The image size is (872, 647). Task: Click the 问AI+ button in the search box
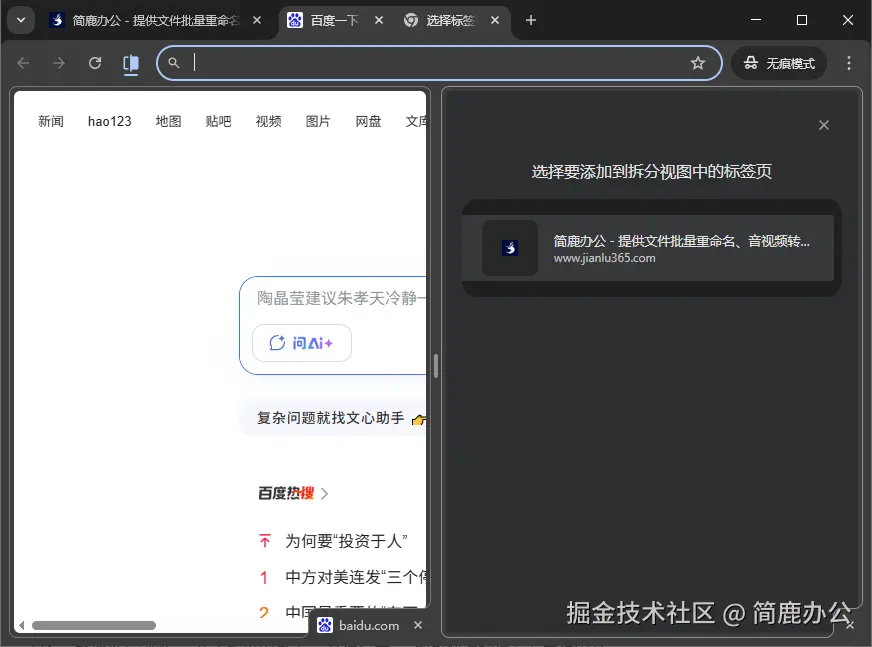coord(301,342)
